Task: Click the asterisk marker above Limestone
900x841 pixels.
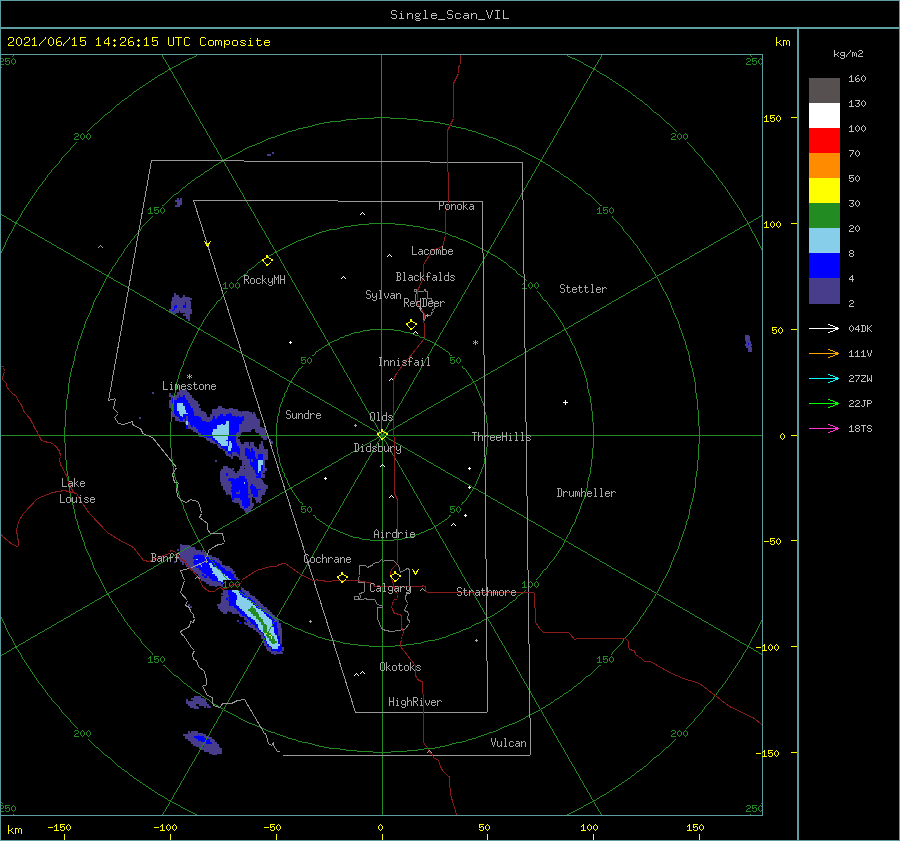Action: [x=189, y=377]
